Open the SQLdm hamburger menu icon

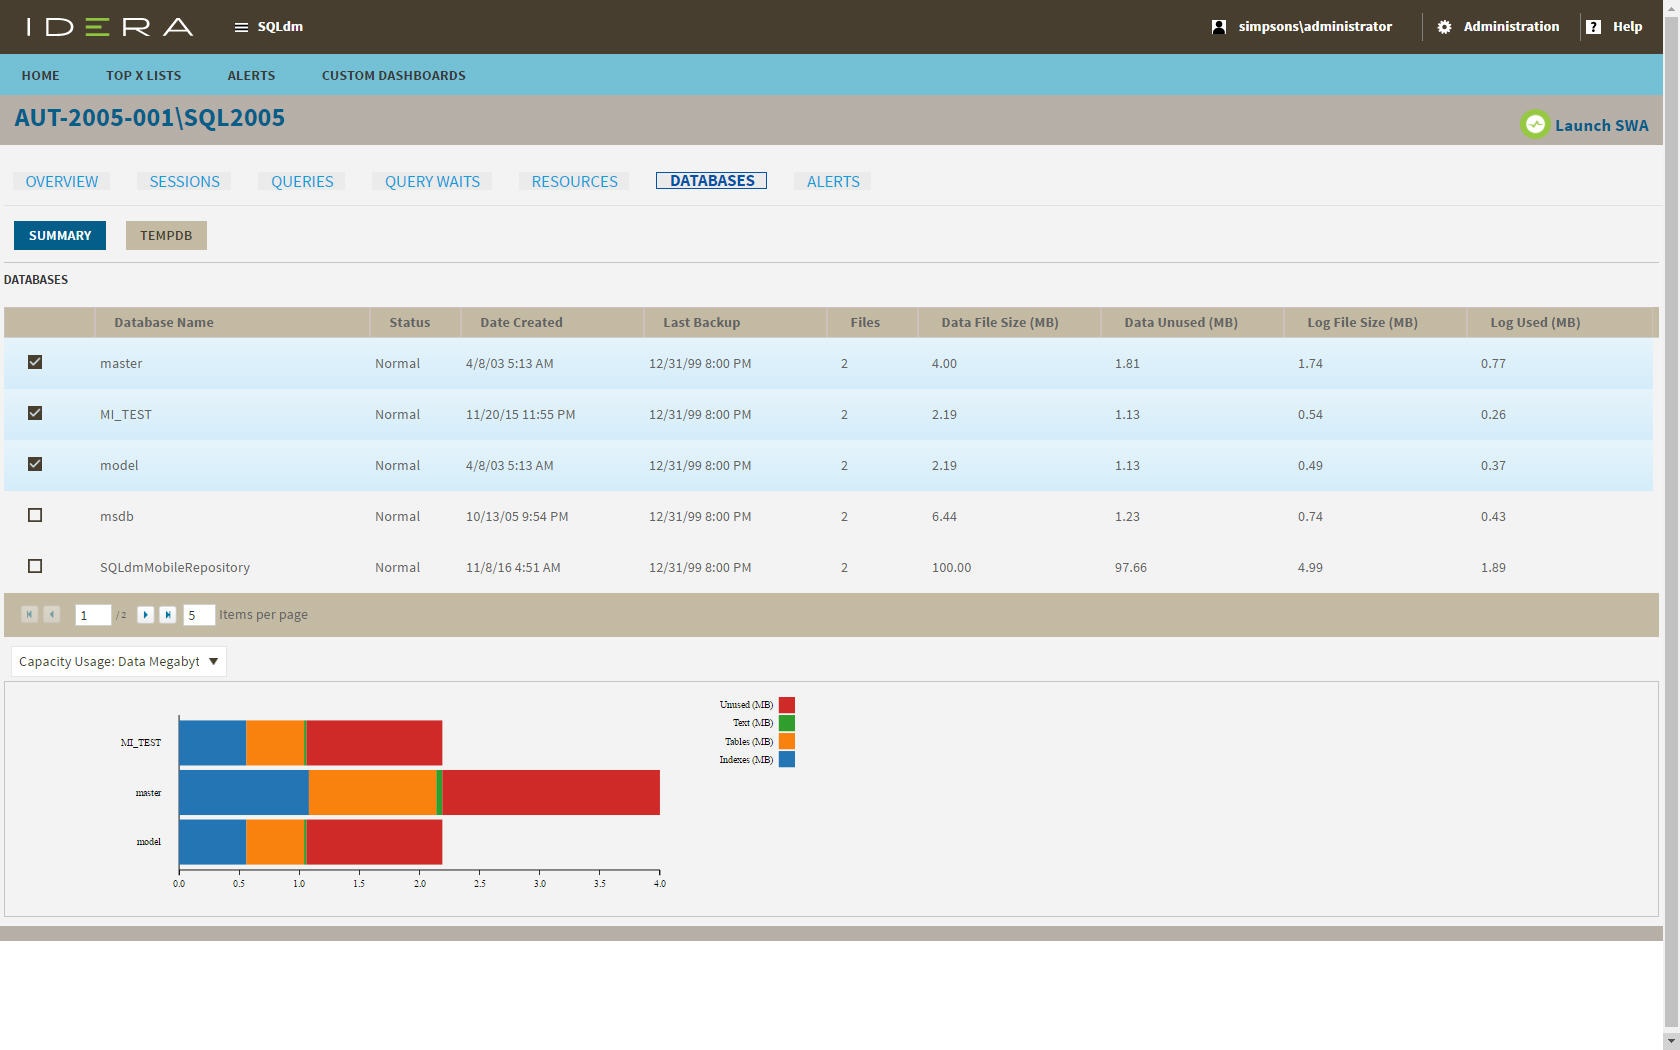point(241,27)
